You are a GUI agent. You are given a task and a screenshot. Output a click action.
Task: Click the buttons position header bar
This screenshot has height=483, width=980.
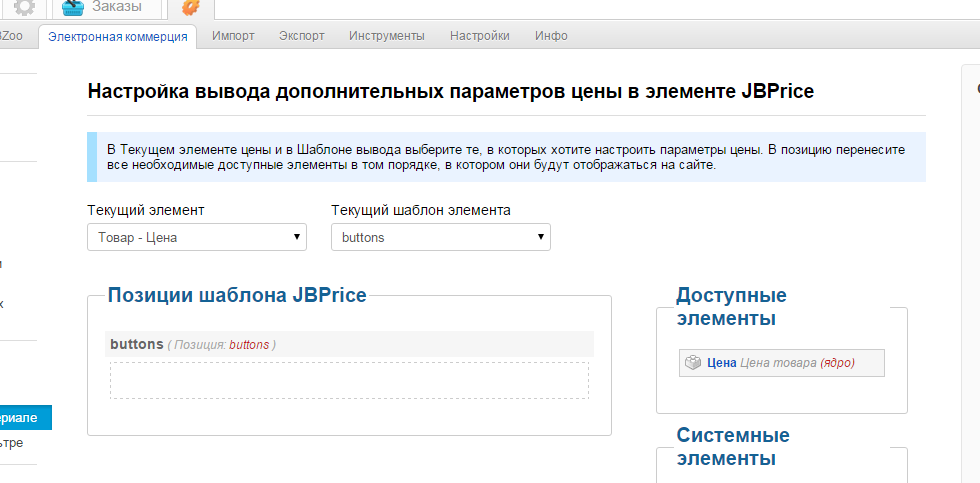click(x=349, y=344)
